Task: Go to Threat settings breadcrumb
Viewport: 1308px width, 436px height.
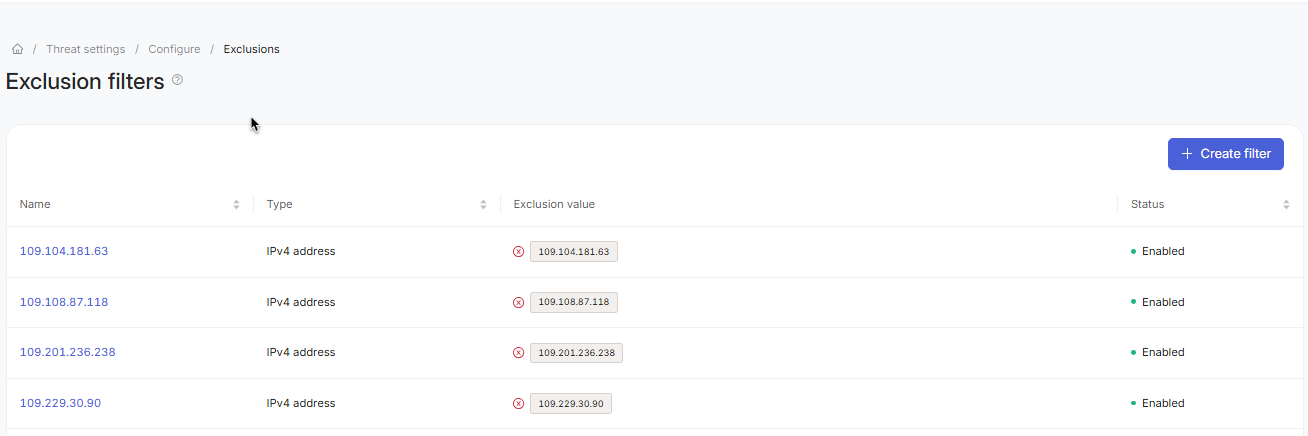Action: (86, 49)
